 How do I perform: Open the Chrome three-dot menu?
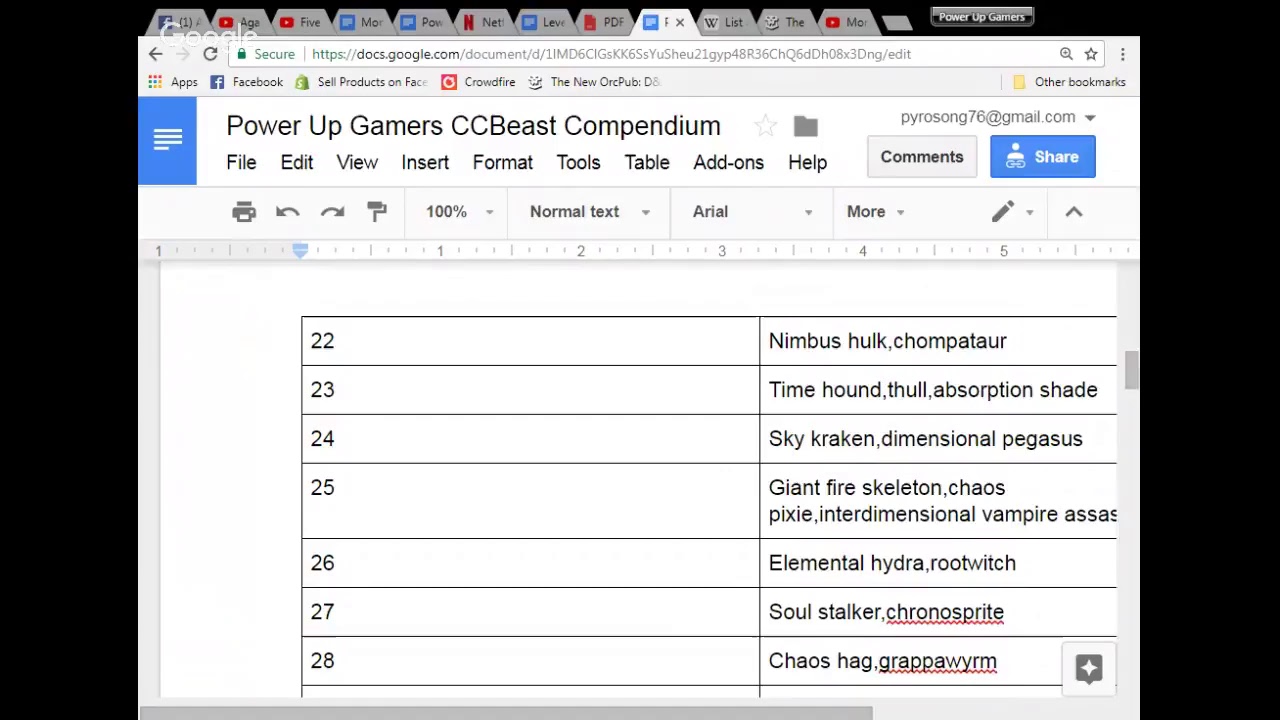coord(1122,54)
